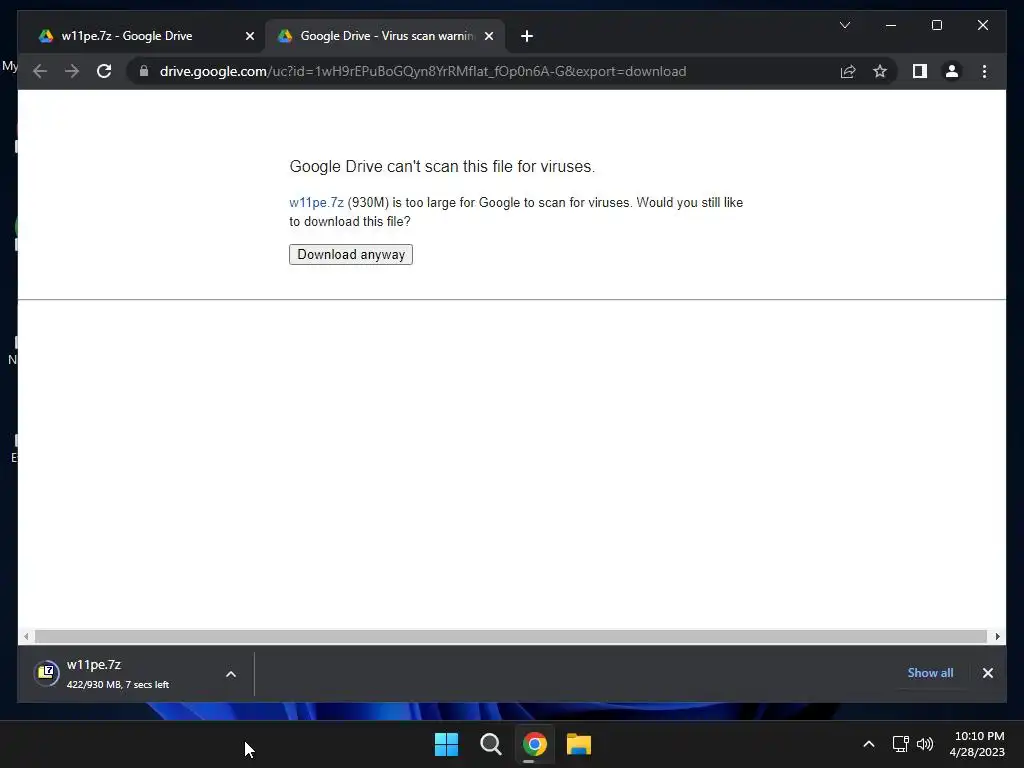Open Chrome side panel

point(920,71)
